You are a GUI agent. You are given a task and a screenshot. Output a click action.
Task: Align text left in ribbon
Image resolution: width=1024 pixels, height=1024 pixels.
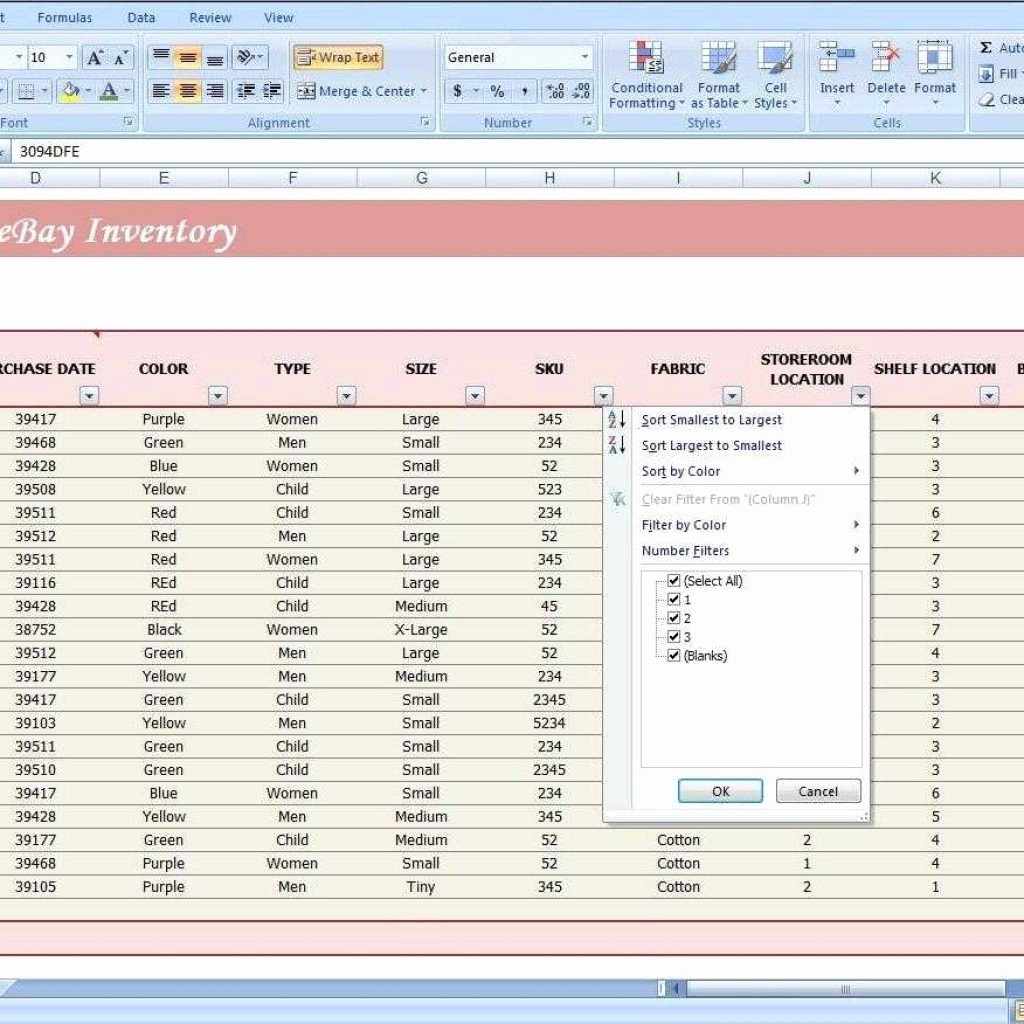[x=161, y=91]
